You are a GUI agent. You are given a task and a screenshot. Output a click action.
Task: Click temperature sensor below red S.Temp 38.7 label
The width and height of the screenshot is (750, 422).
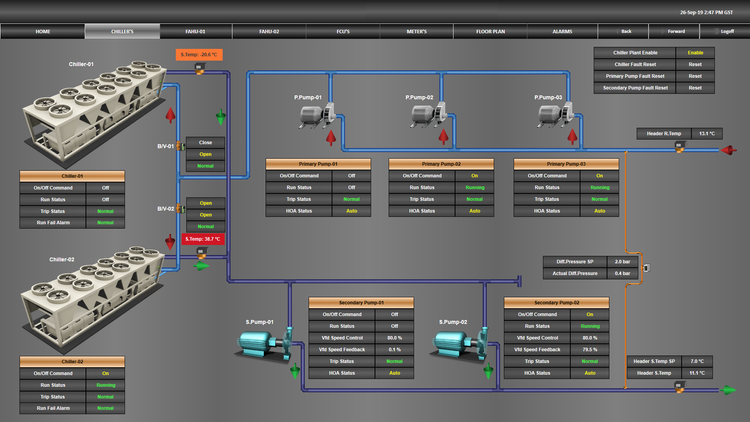pos(201,253)
